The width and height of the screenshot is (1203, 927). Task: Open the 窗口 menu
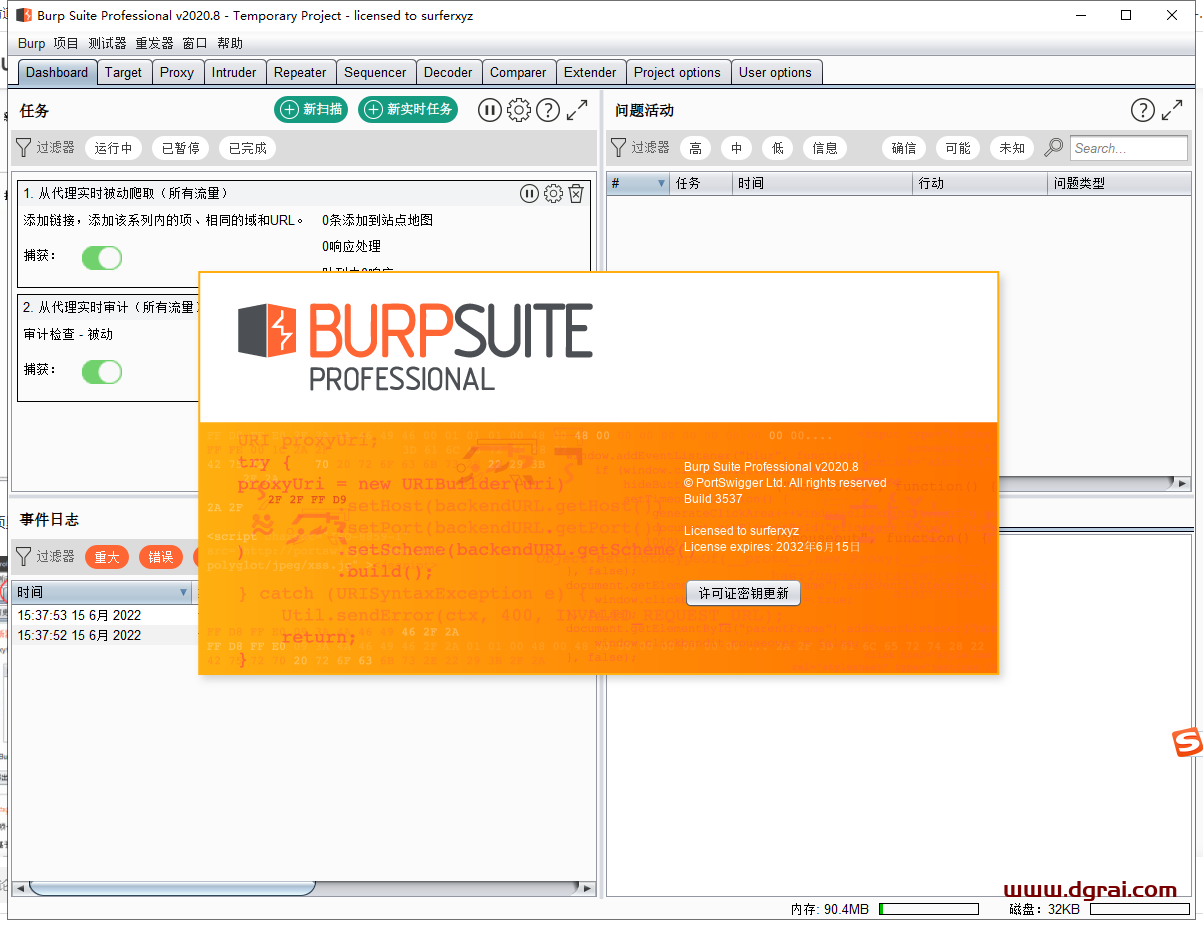(195, 43)
